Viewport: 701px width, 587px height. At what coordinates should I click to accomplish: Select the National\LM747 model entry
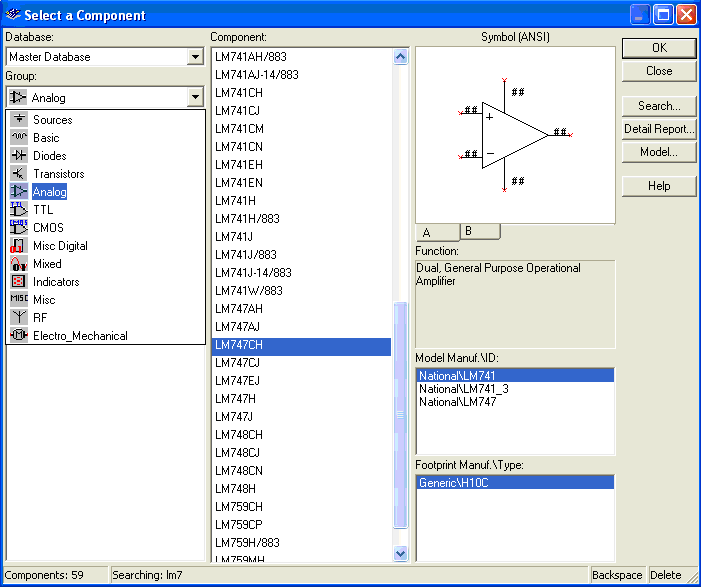(x=457, y=402)
